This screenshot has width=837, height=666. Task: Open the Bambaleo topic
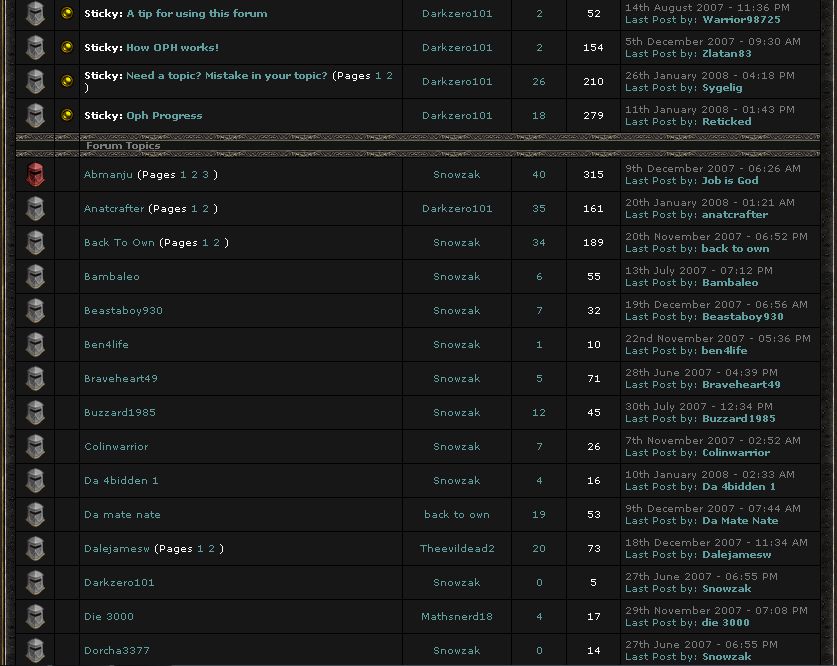(x=112, y=276)
